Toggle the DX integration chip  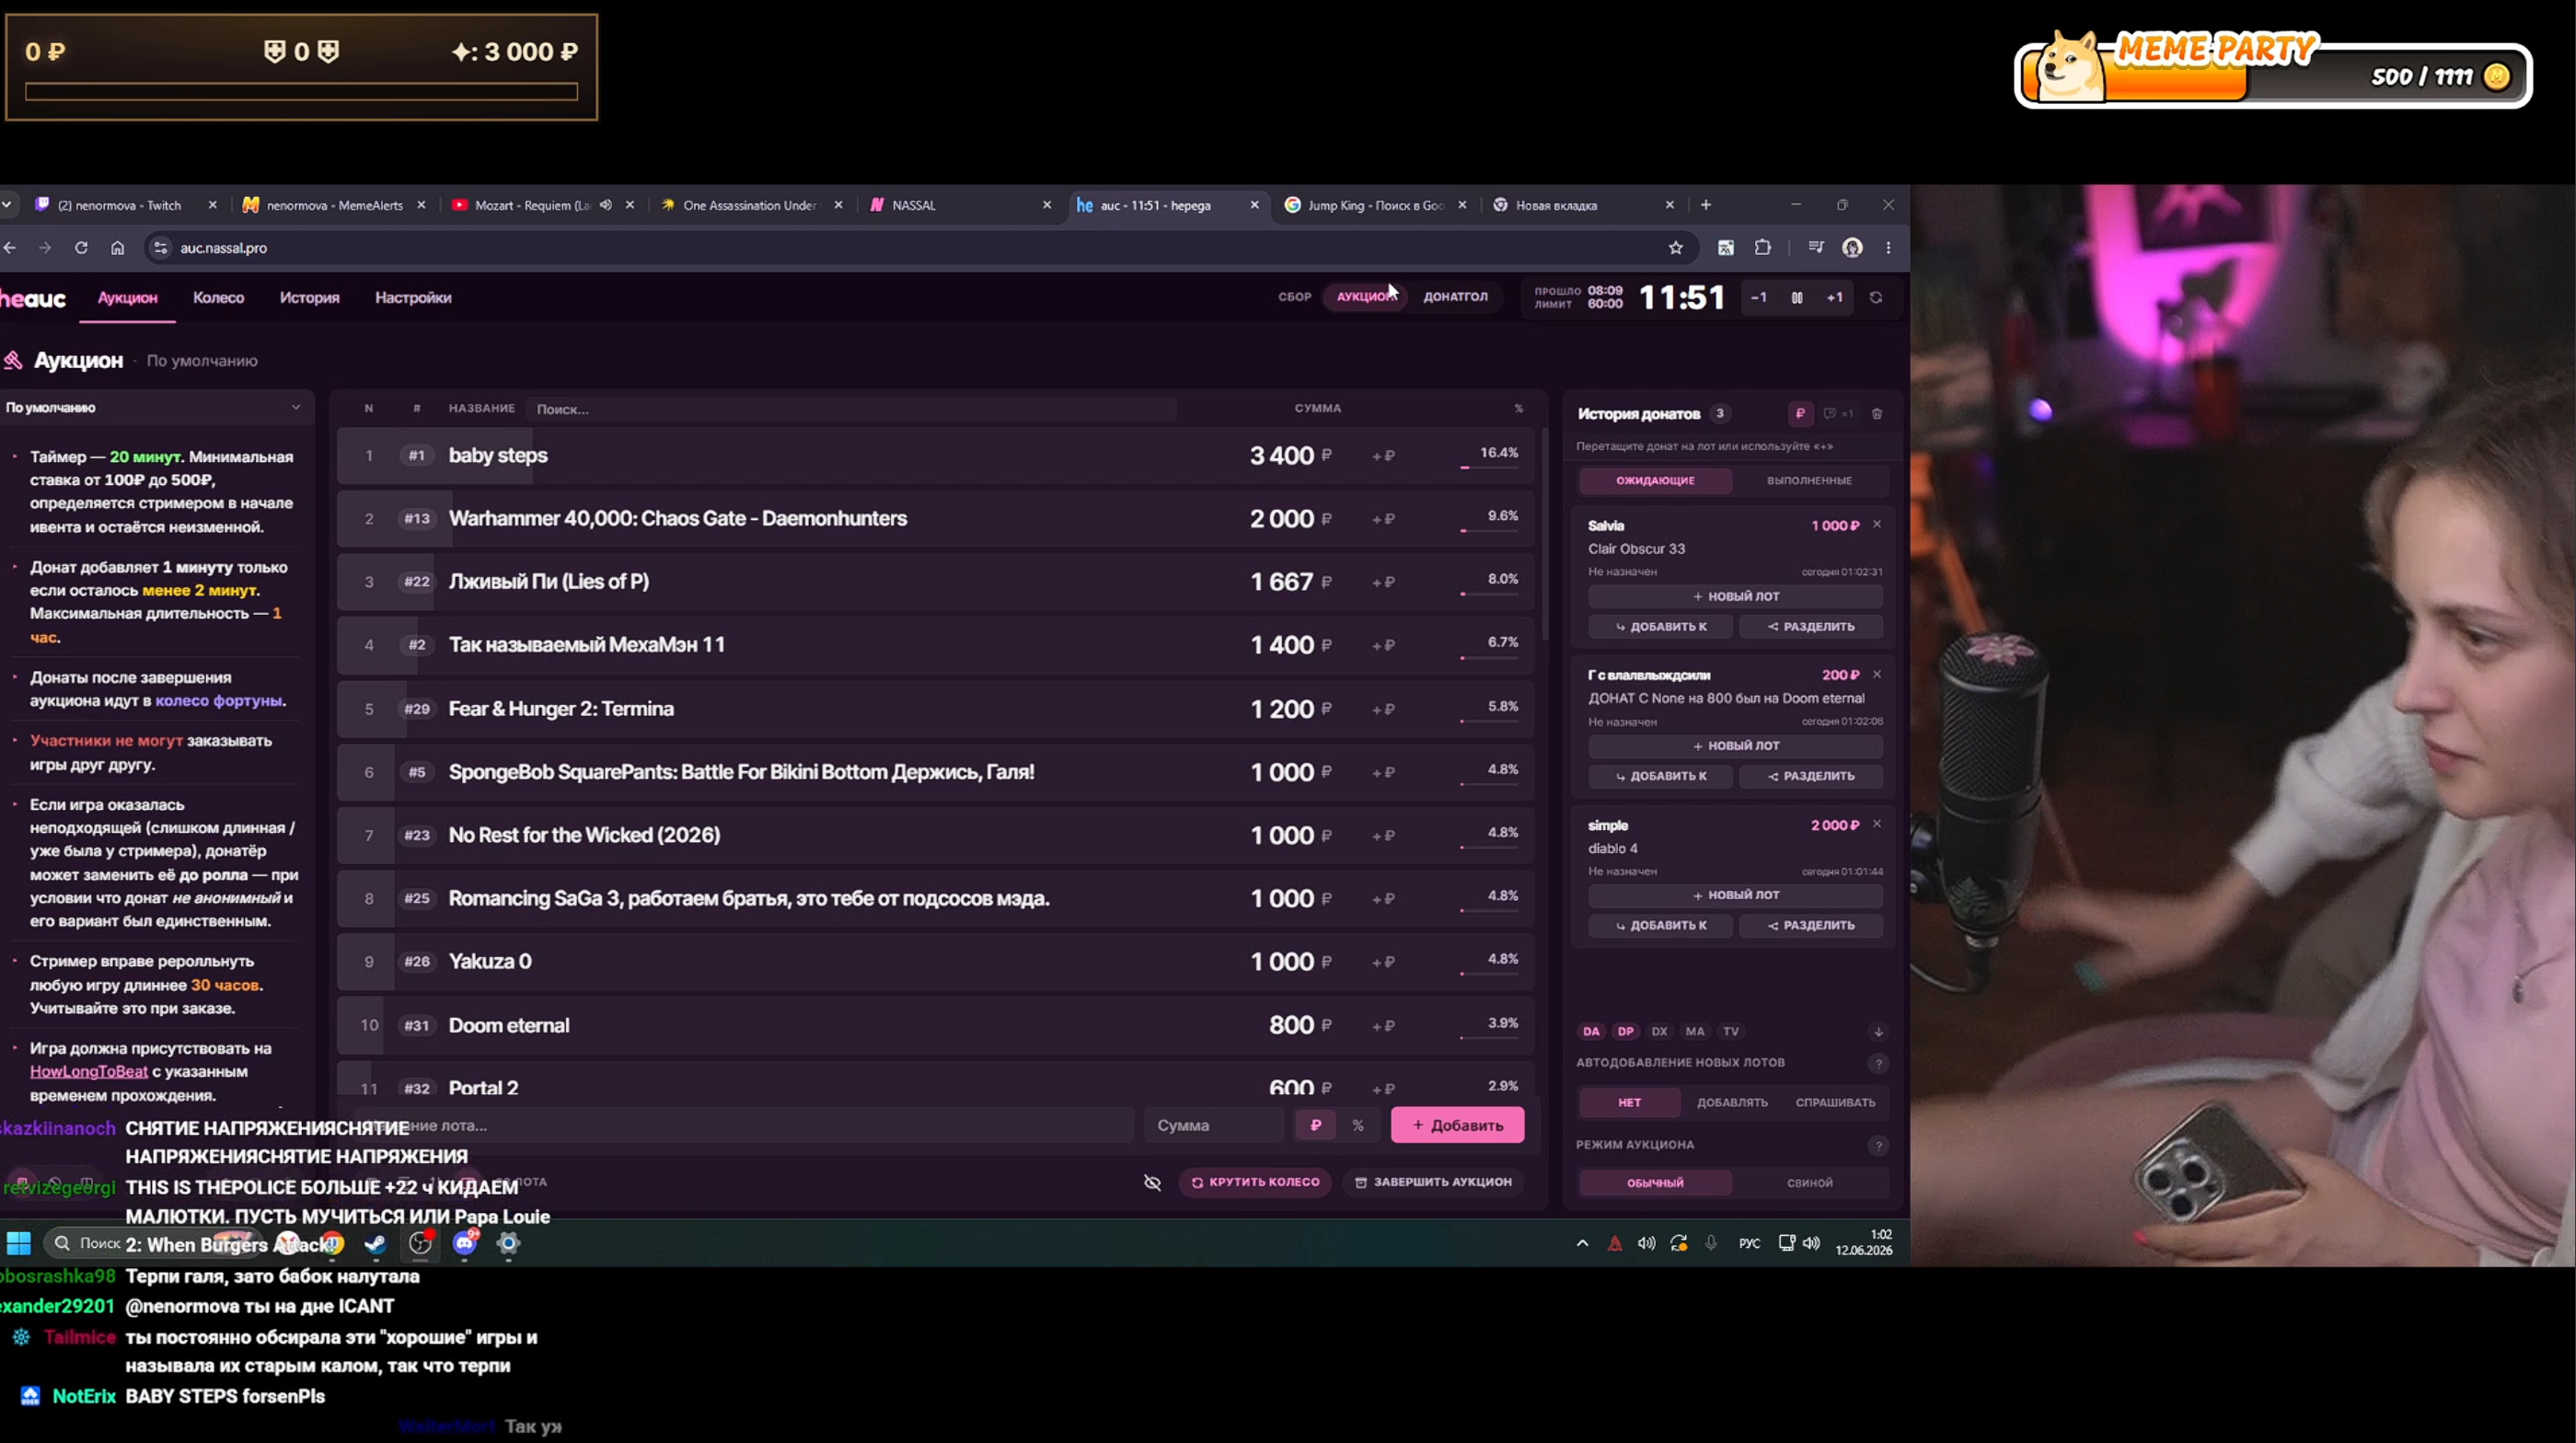[x=1659, y=1032]
